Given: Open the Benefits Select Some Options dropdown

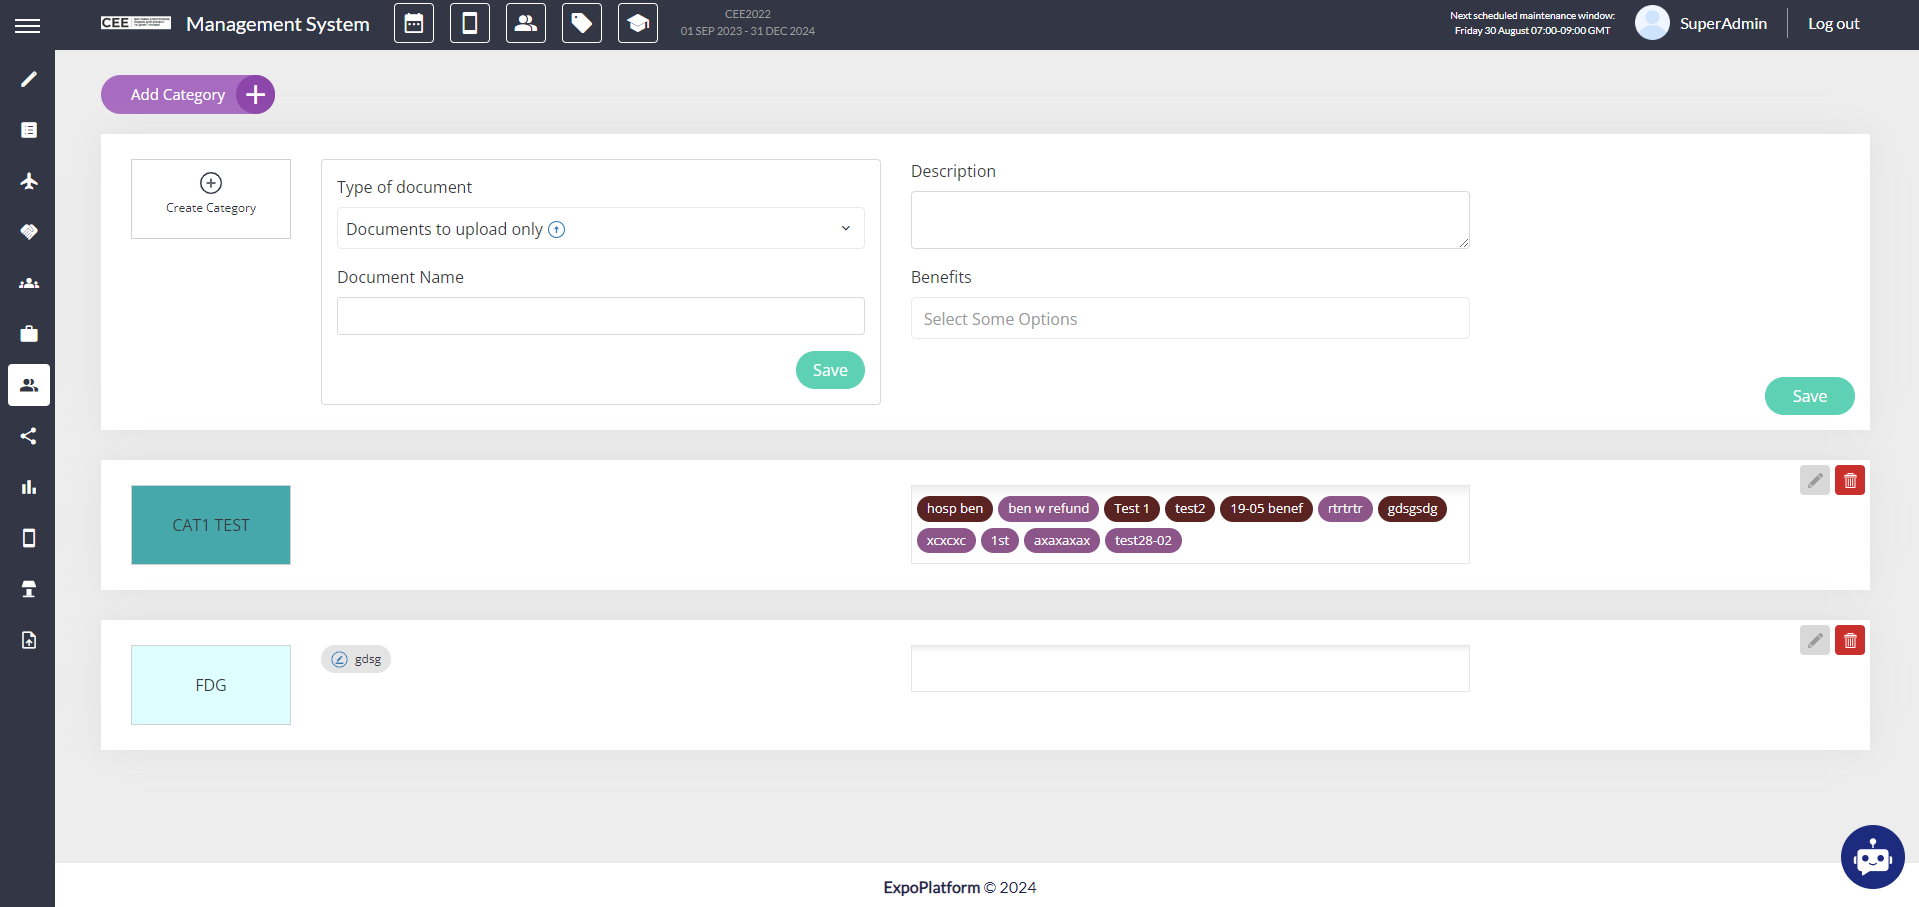Looking at the screenshot, I should click(x=1189, y=319).
